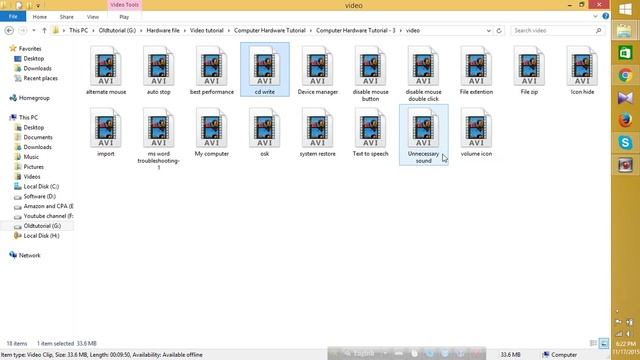Viewport: 640px width, 360px height.
Task: Select the cd write video file
Action: point(265,70)
